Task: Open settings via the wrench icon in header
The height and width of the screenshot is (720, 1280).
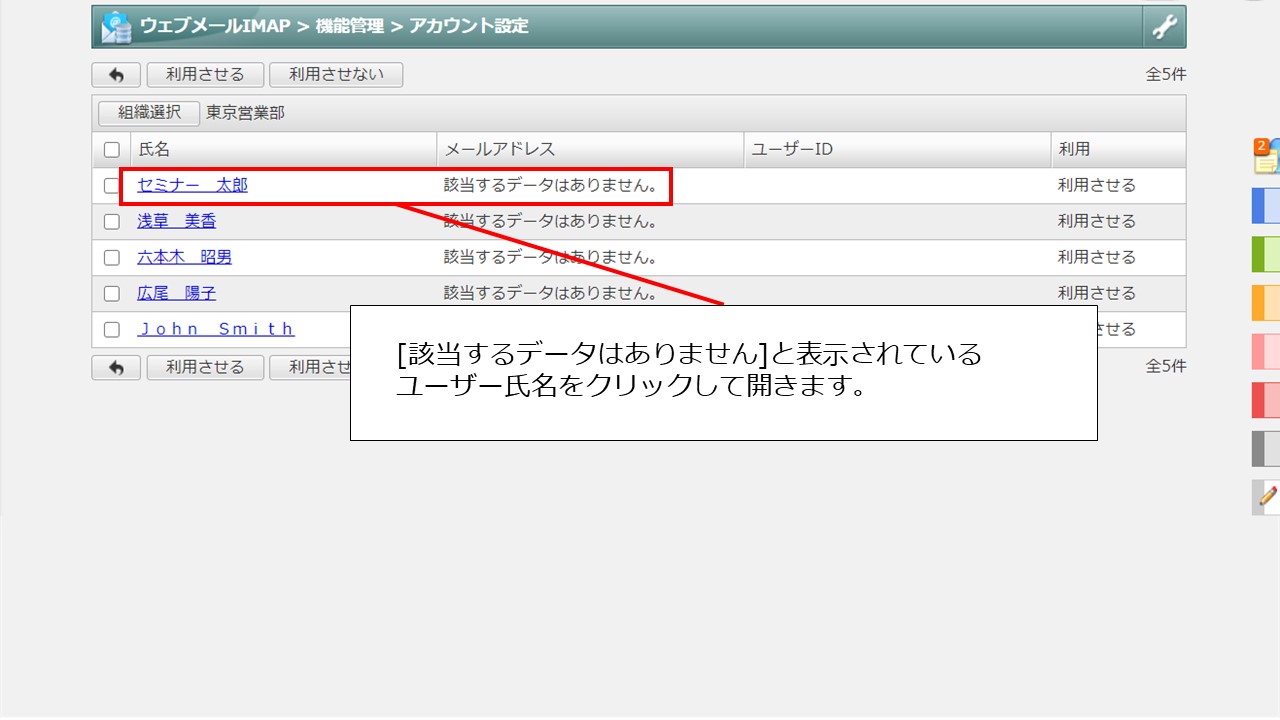Action: click(x=1163, y=25)
